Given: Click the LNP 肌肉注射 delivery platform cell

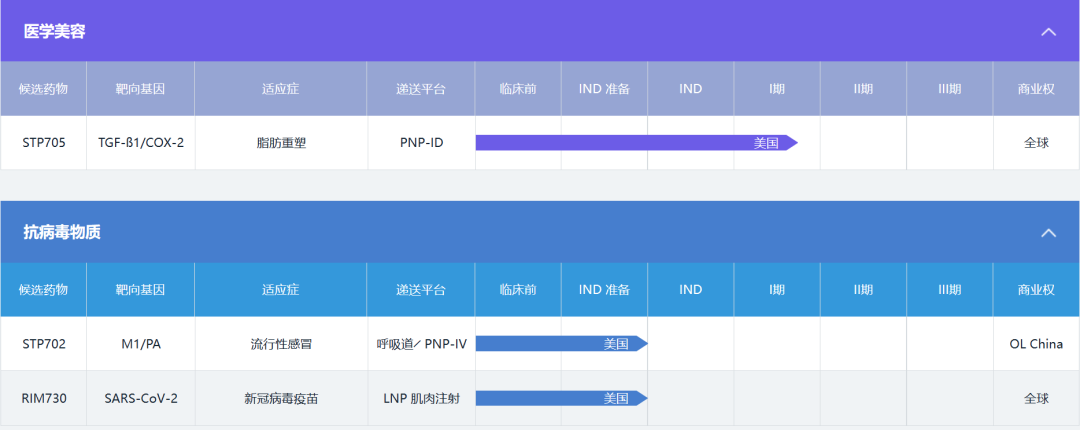Looking at the screenshot, I should pos(421,398).
